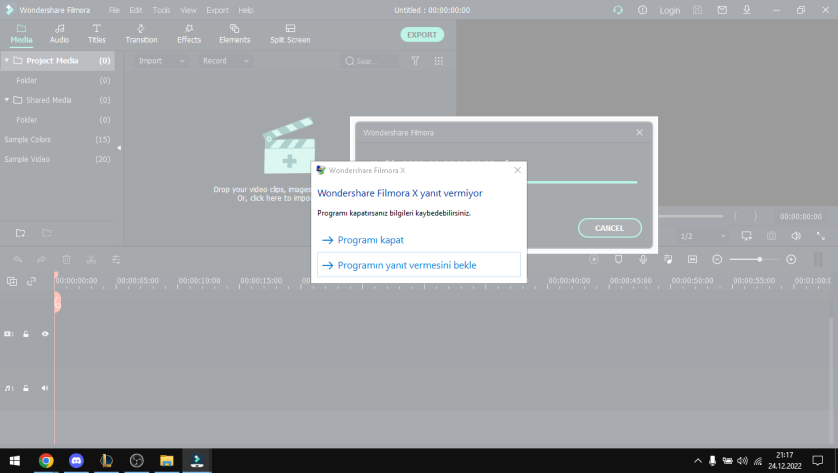
Task: Adjust the timeline zoom slider
Action: tap(754, 259)
